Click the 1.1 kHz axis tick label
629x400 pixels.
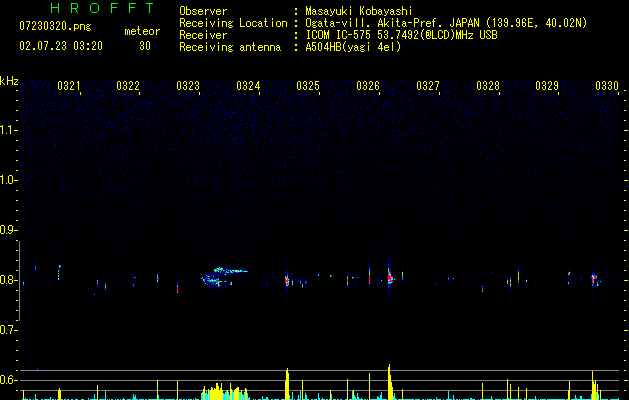(8, 130)
